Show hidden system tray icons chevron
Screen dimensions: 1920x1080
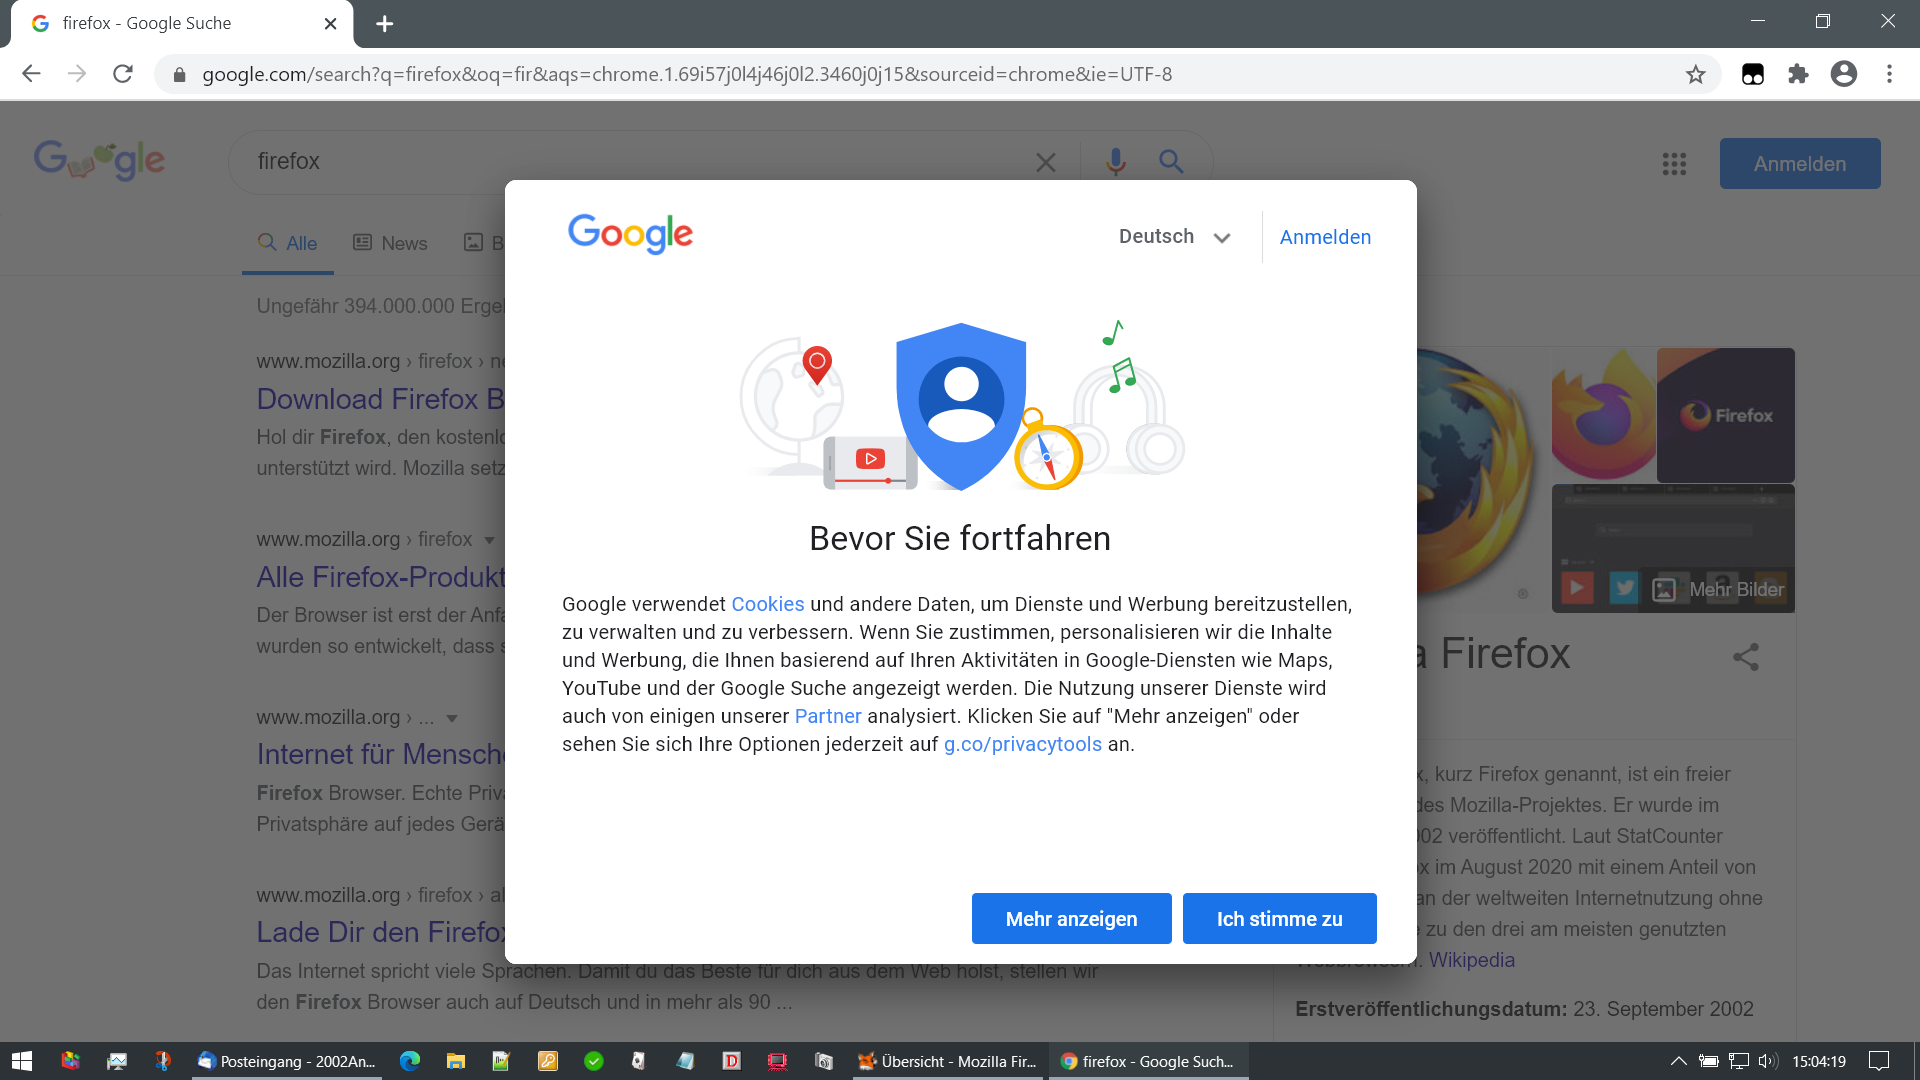tap(1678, 1061)
